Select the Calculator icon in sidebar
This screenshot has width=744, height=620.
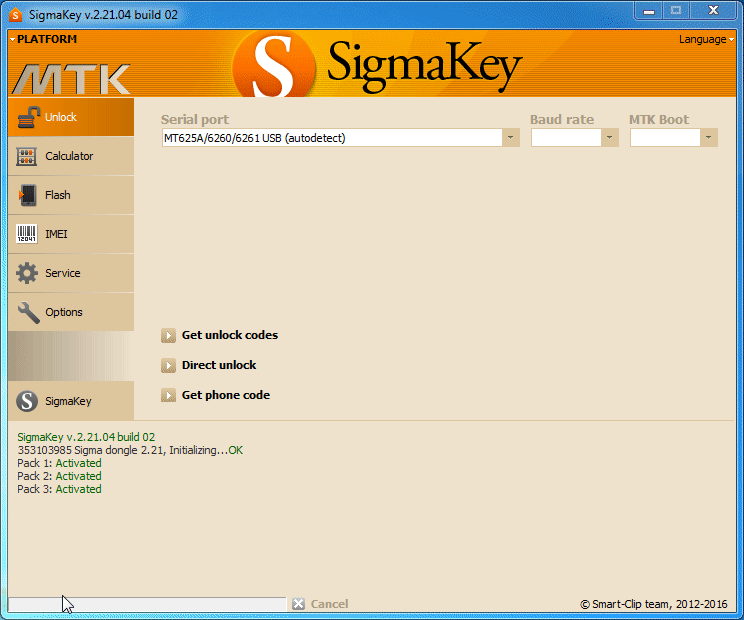[x=28, y=156]
